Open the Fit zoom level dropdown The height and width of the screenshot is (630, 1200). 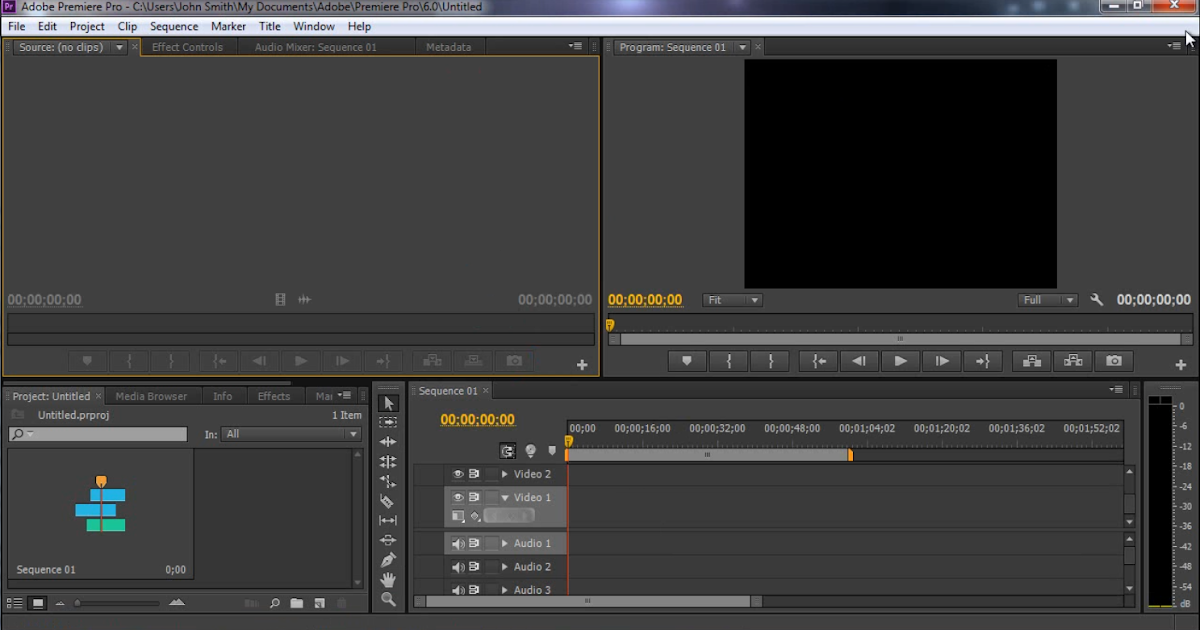point(733,300)
